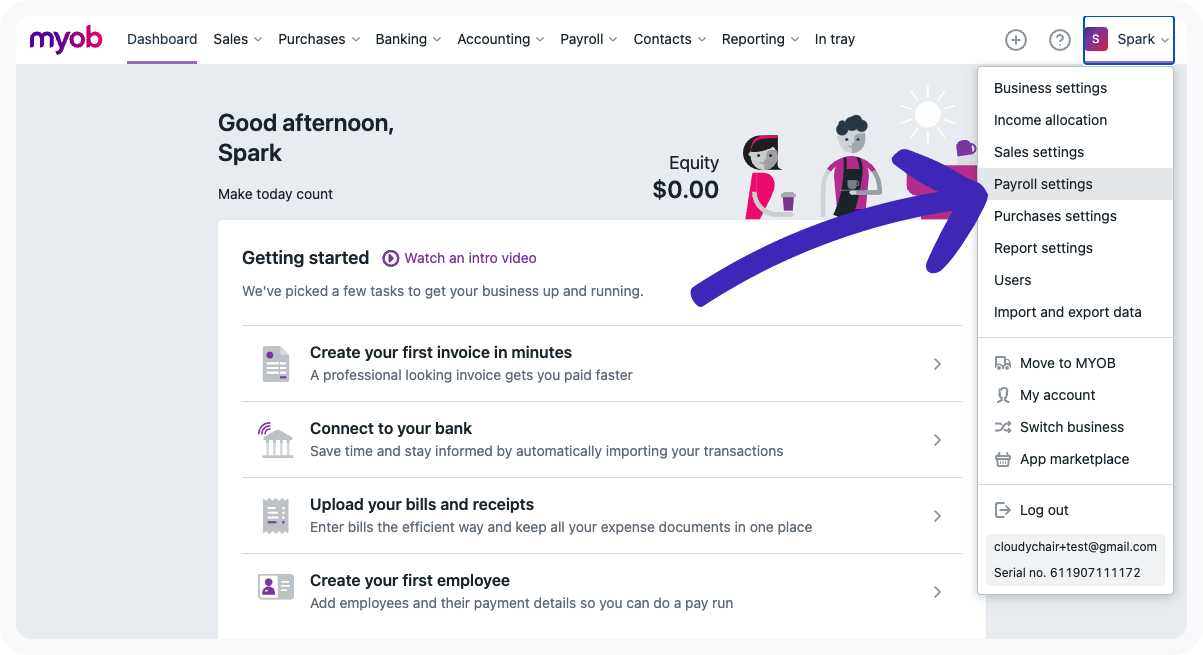
Task: Click the MYOB logo
Action: pos(66,39)
